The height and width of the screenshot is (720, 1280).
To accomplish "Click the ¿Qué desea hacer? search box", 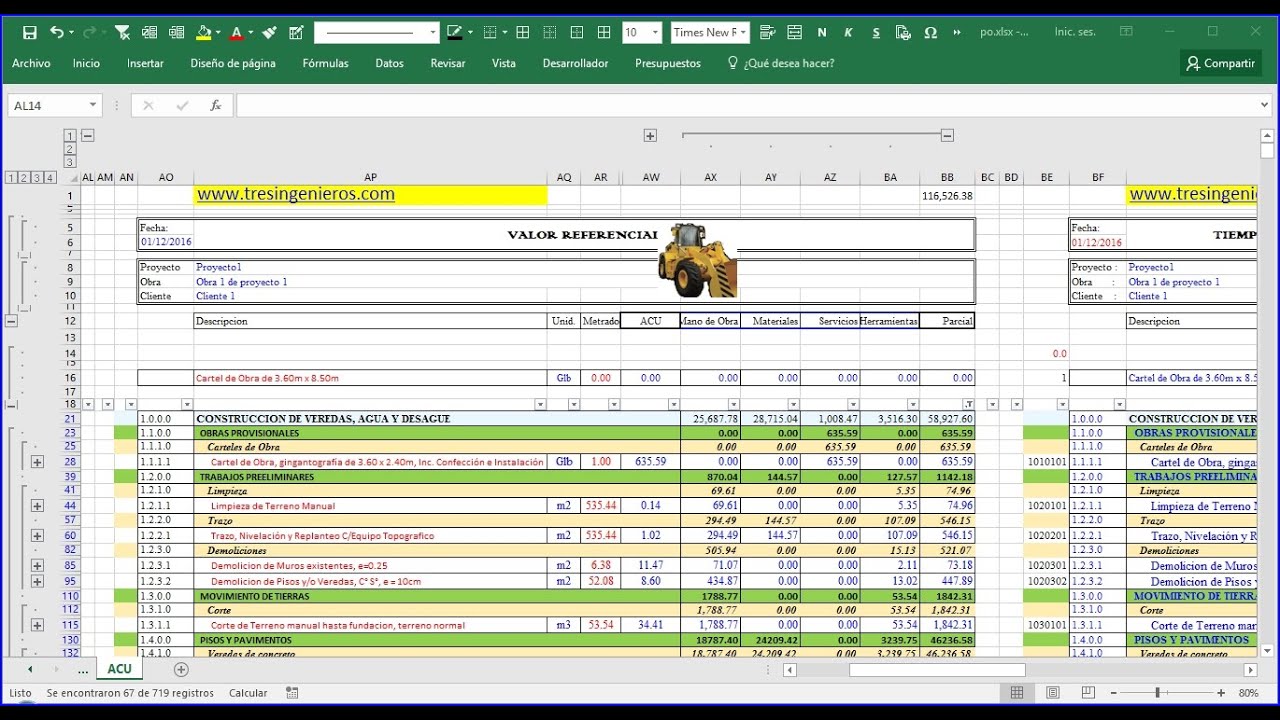I will (780, 63).
